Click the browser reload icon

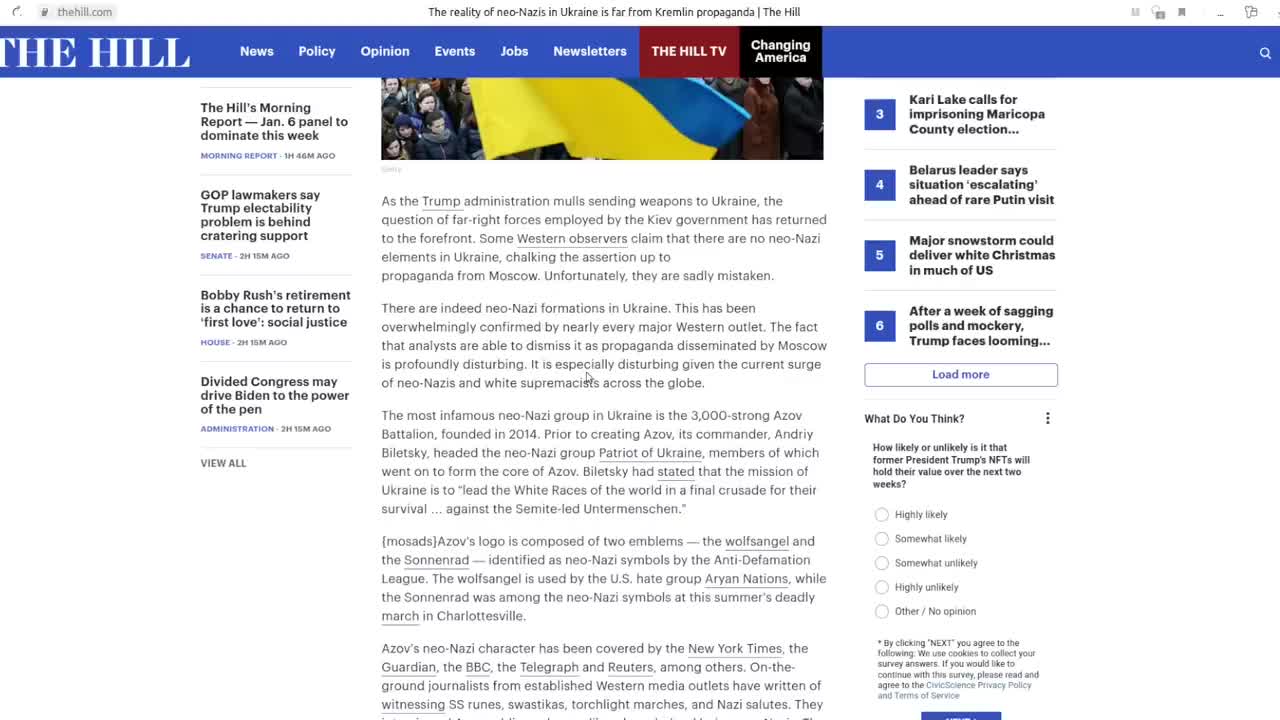click(17, 12)
